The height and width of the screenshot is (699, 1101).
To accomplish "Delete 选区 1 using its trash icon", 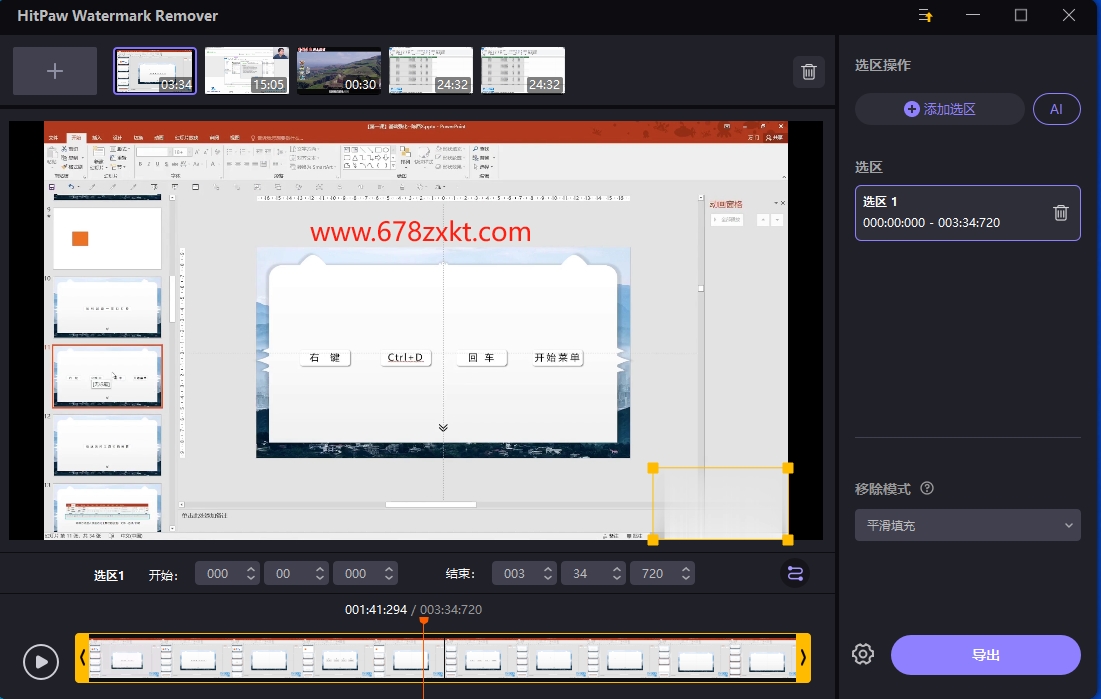I will (x=1061, y=212).
